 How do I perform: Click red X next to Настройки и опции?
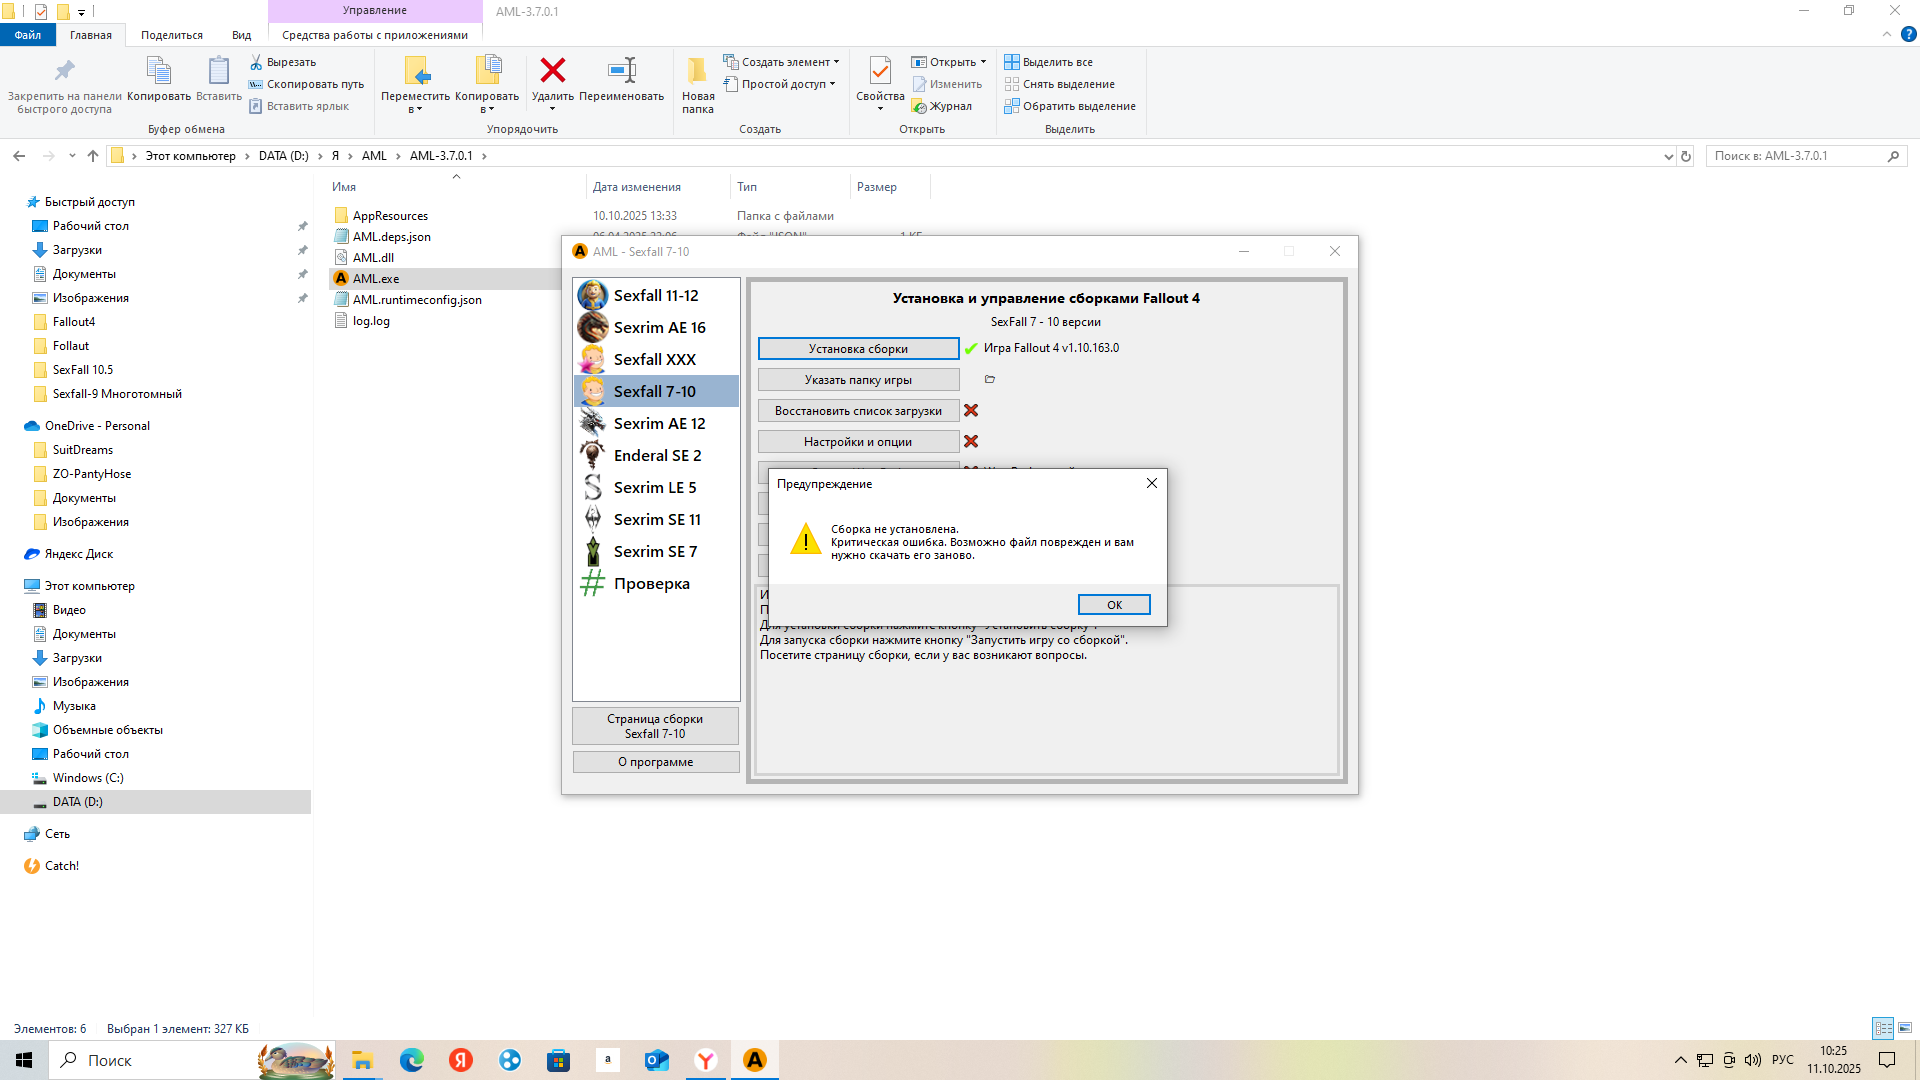pyautogui.click(x=971, y=441)
